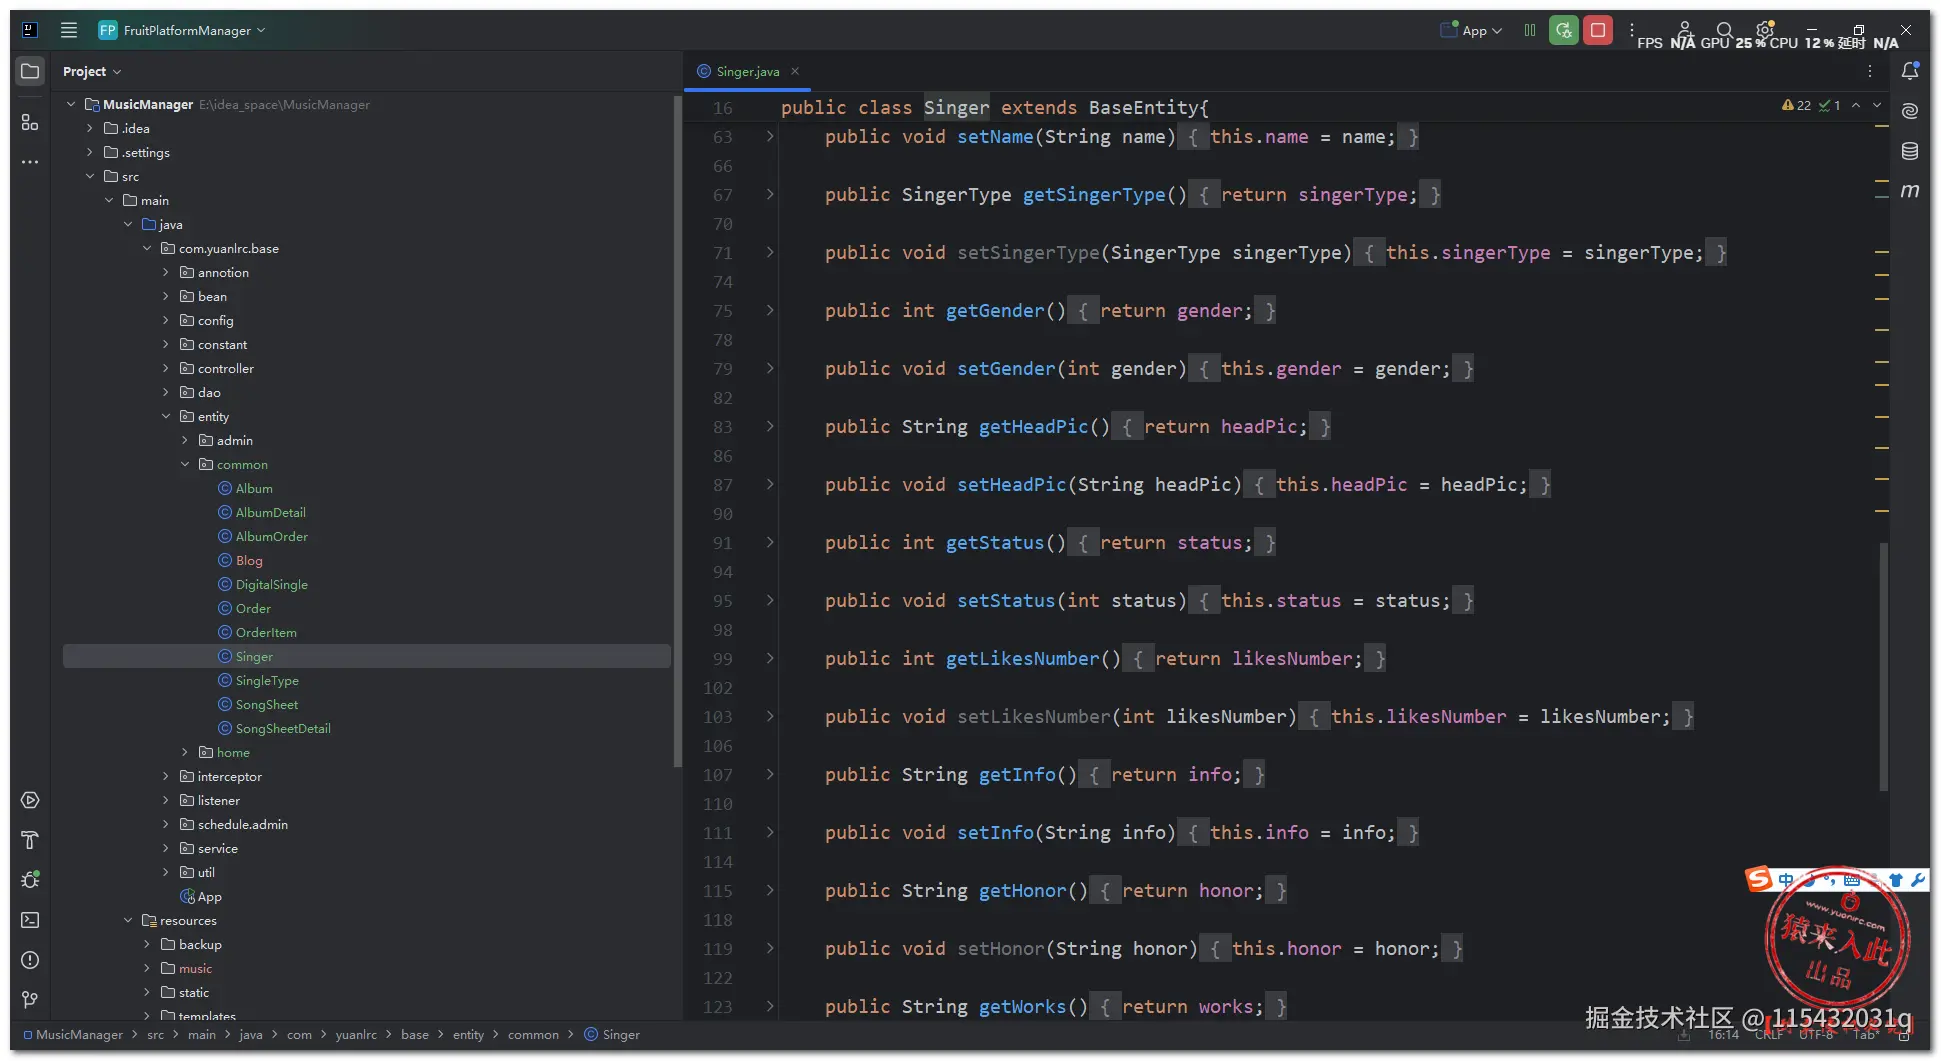Open the App run configuration dropdown
1941x1061 pixels.
(1471, 30)
